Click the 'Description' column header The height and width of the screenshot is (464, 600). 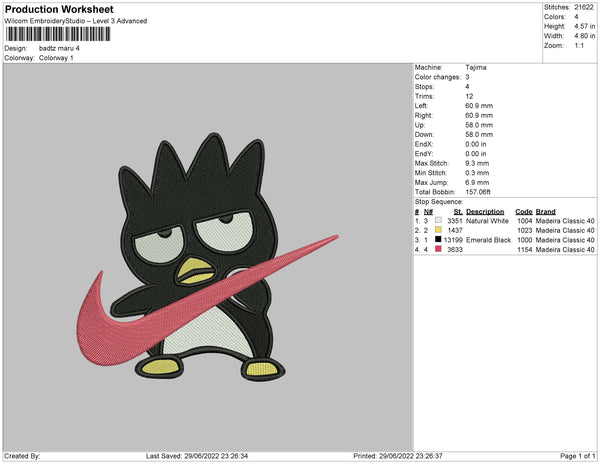pos(485,212)
